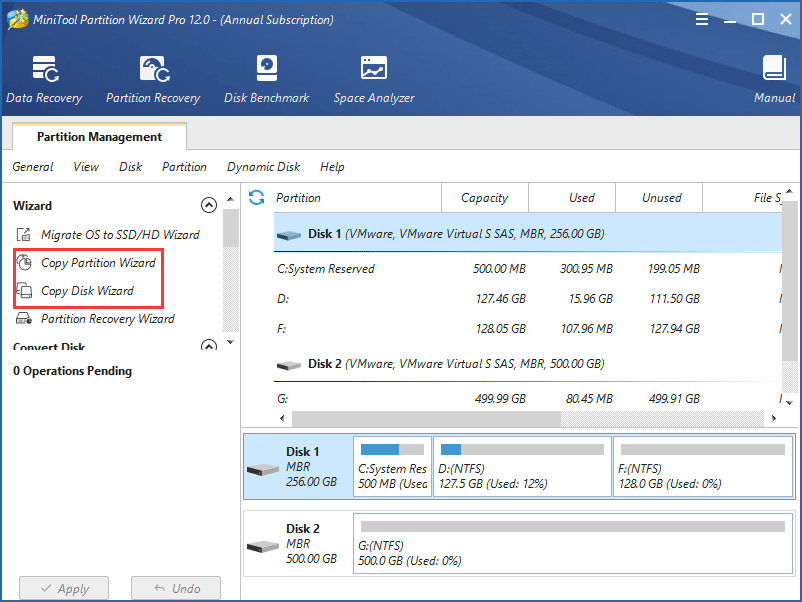Select D:(NTFS) block in disk map
The width and height of the screenshot is (802, 602).
coord(522,466)
